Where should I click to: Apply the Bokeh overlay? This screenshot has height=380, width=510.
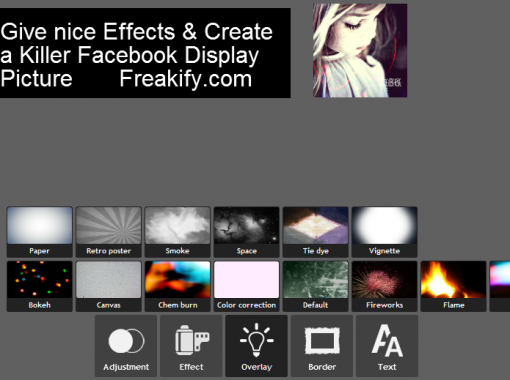coord(39,286)
